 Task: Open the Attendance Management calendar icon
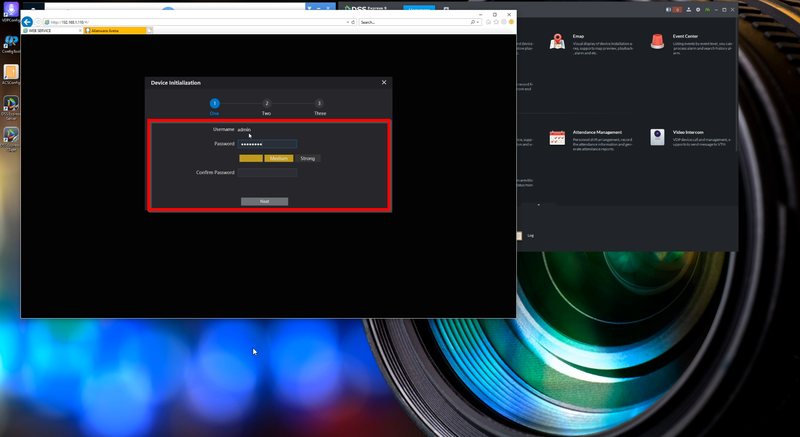557,138
